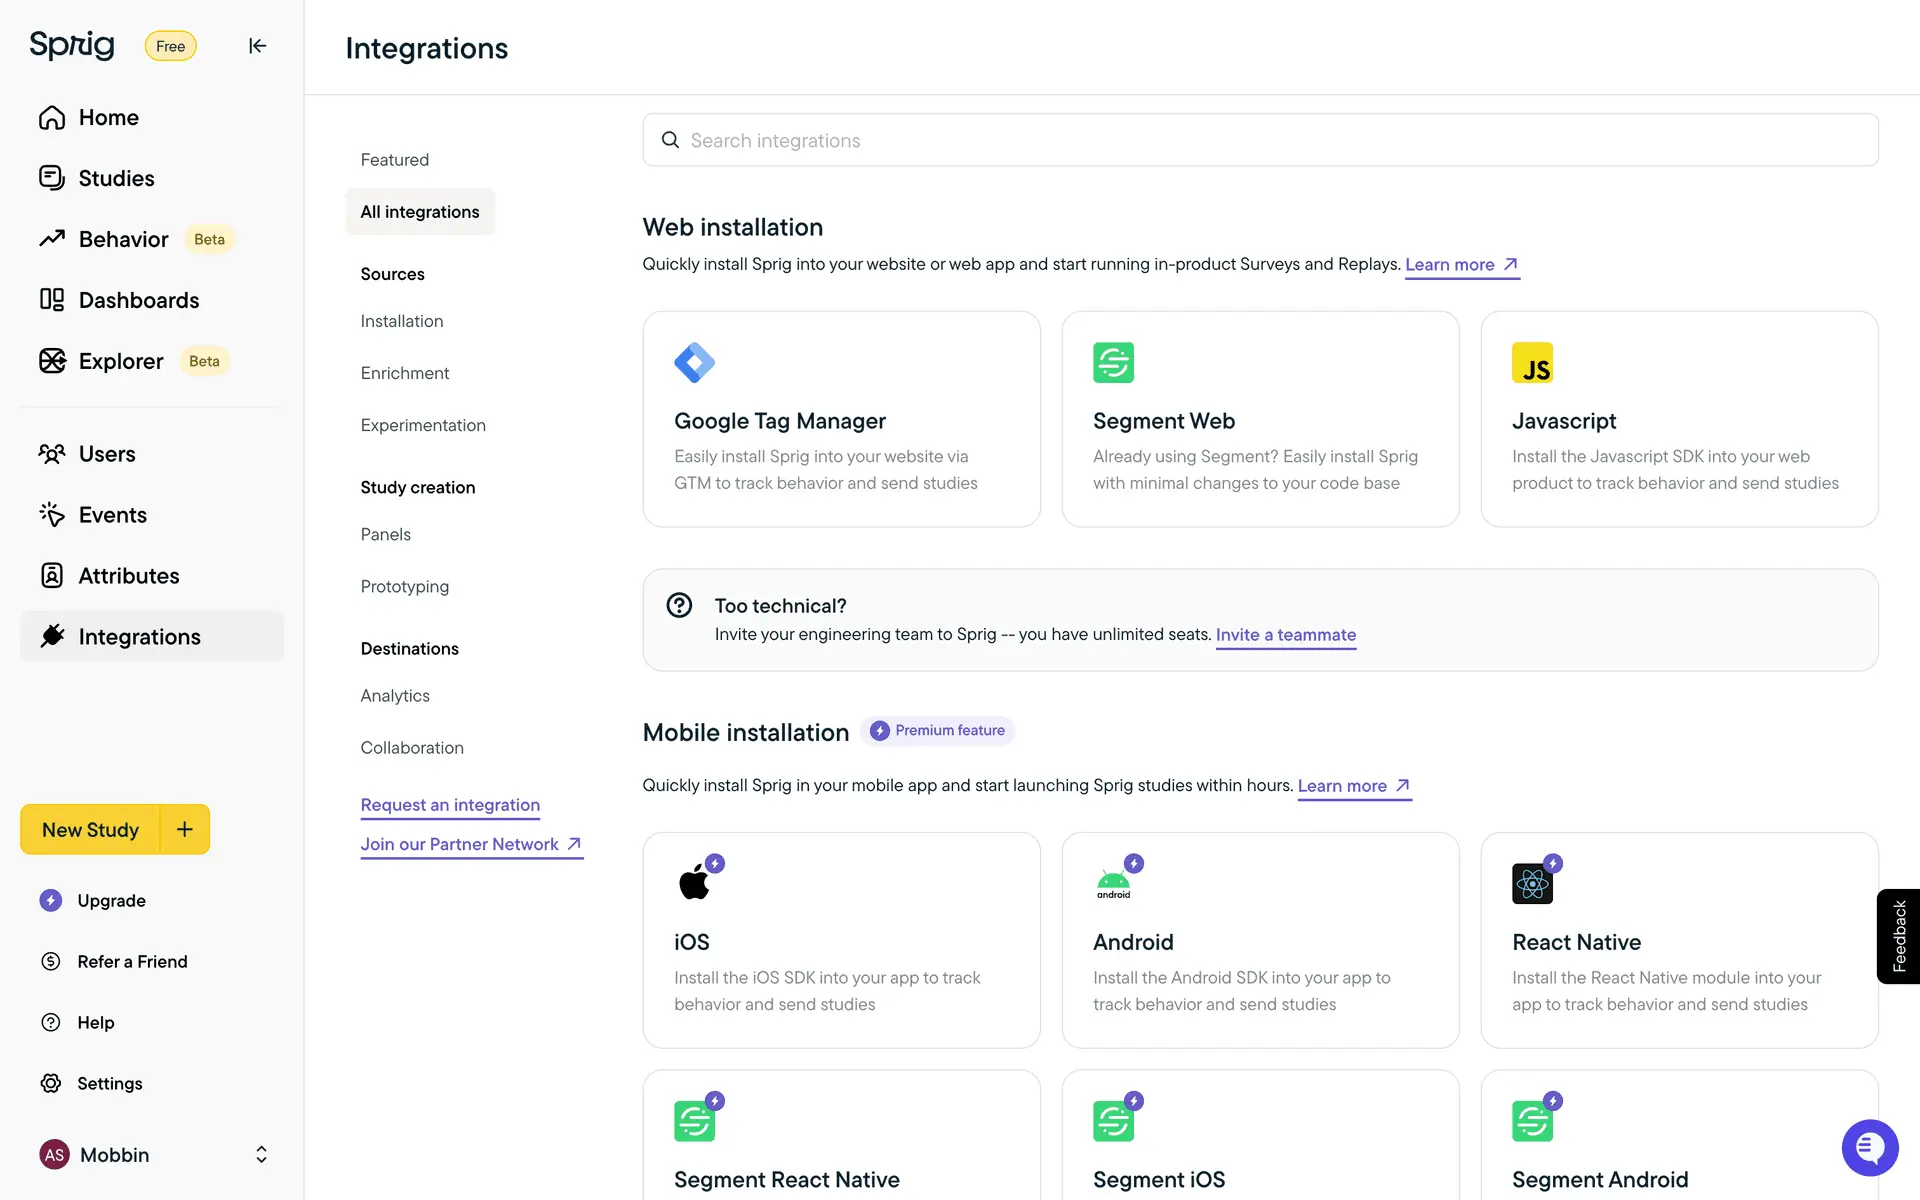Open the Google Tag Manager integration card
The image size is (1920, 1200).
pyautogui.click(x=841, y=419)
